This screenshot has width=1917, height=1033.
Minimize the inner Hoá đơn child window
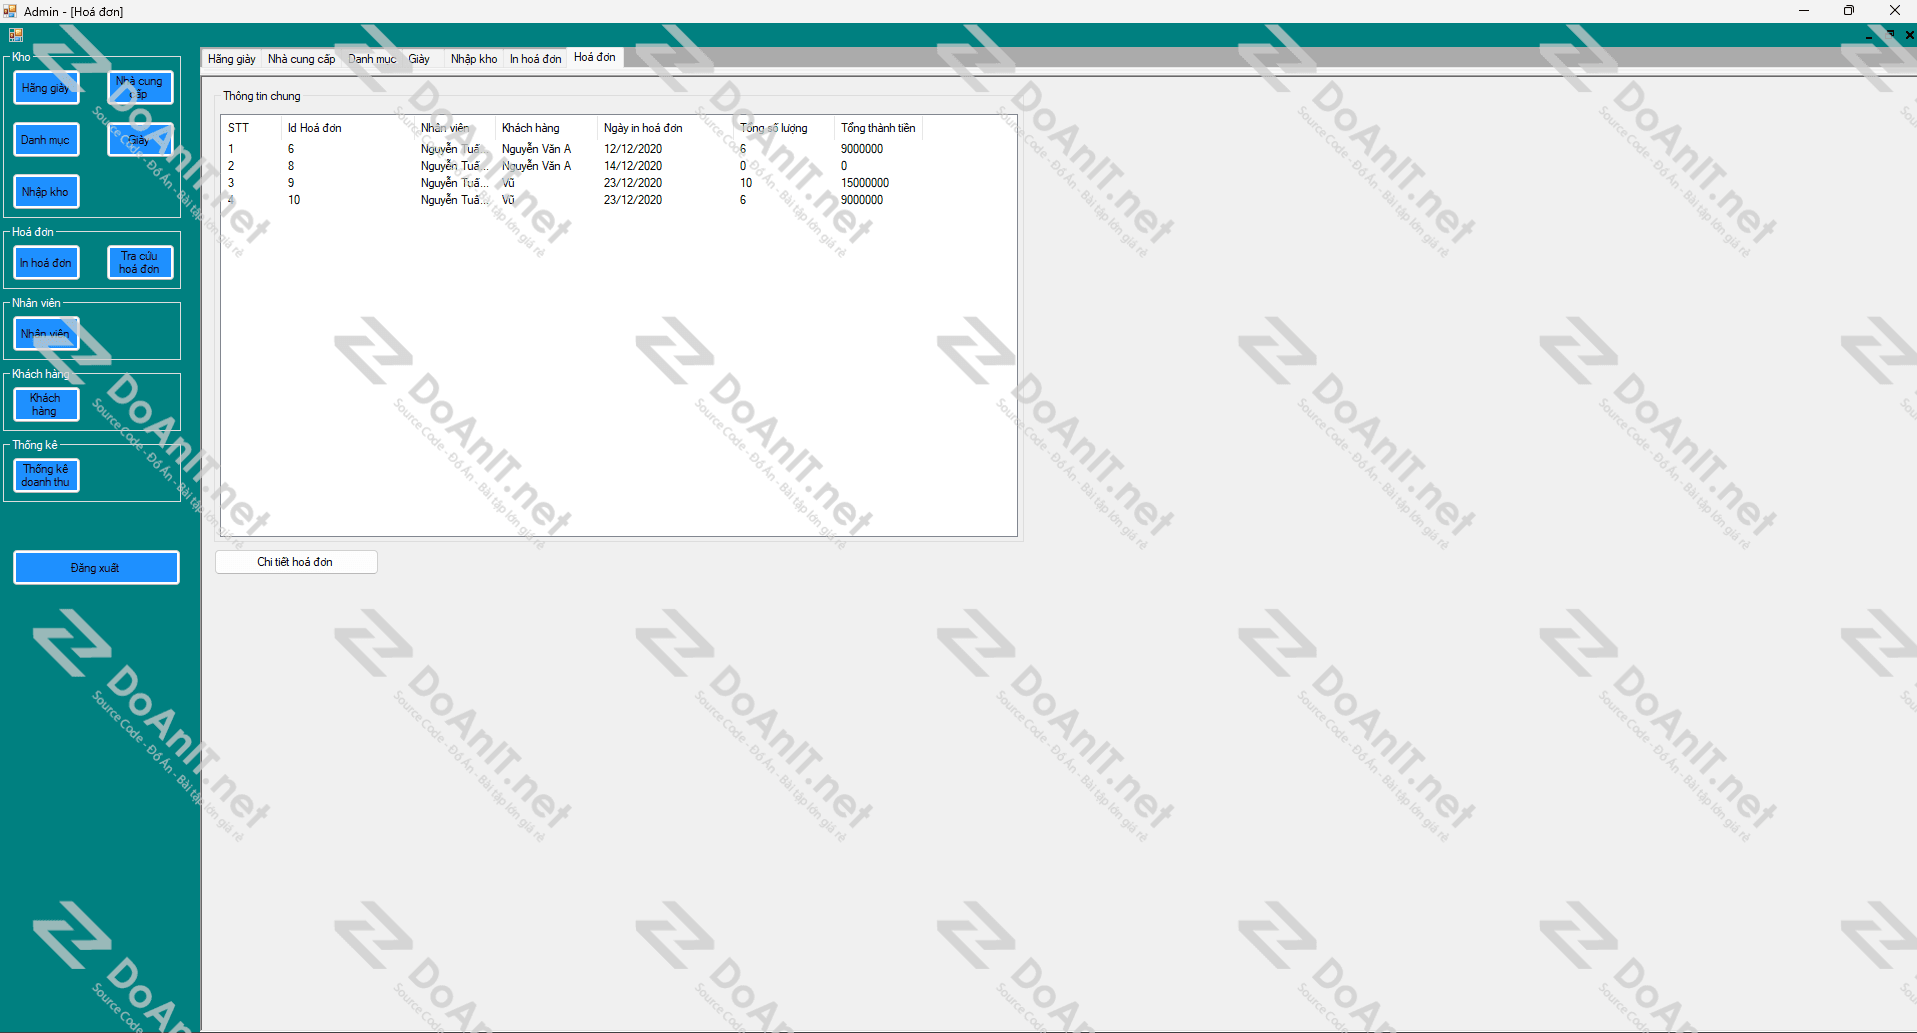(x=1868, y=35)
